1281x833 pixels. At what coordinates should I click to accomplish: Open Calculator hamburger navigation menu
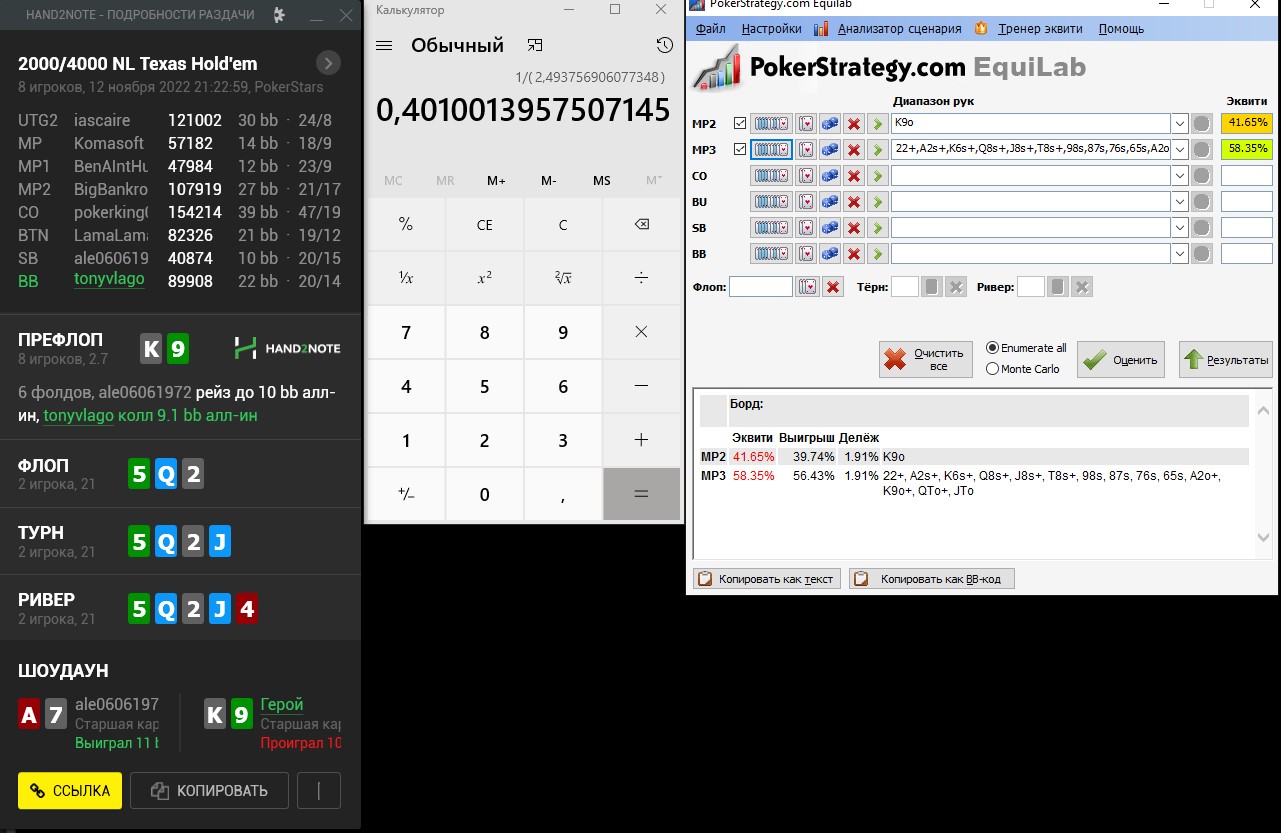[384, 46]
